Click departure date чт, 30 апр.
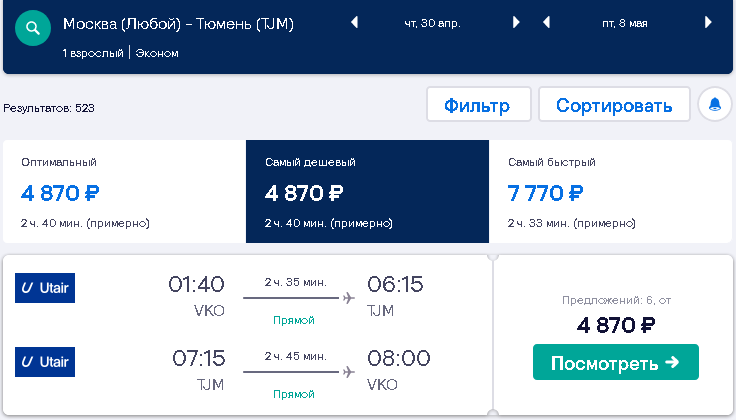Viewport: 736px width, 420px height. (x=432, y=23)
